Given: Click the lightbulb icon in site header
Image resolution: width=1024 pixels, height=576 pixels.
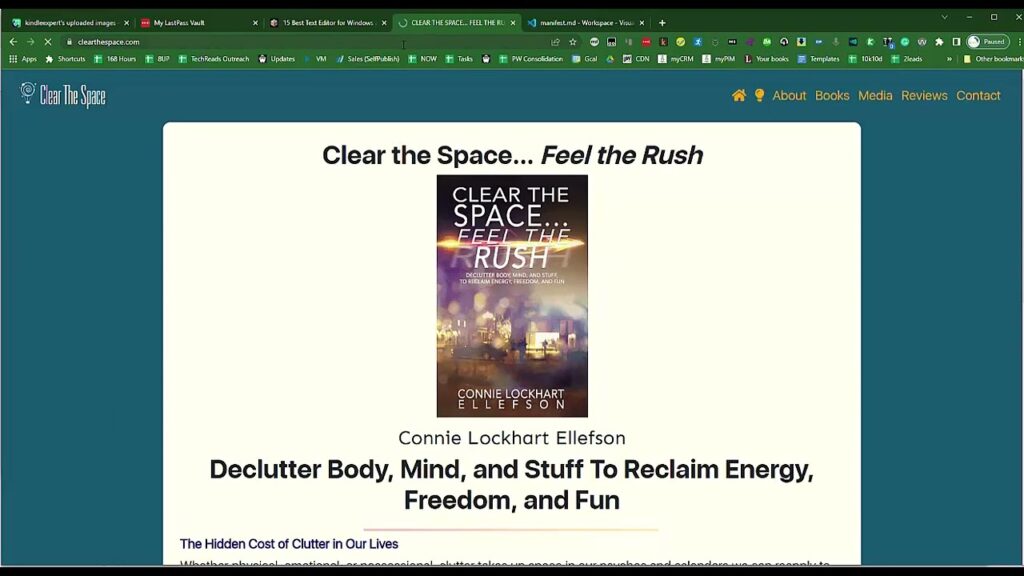Looking at the screenshot, I should [759, 96].
